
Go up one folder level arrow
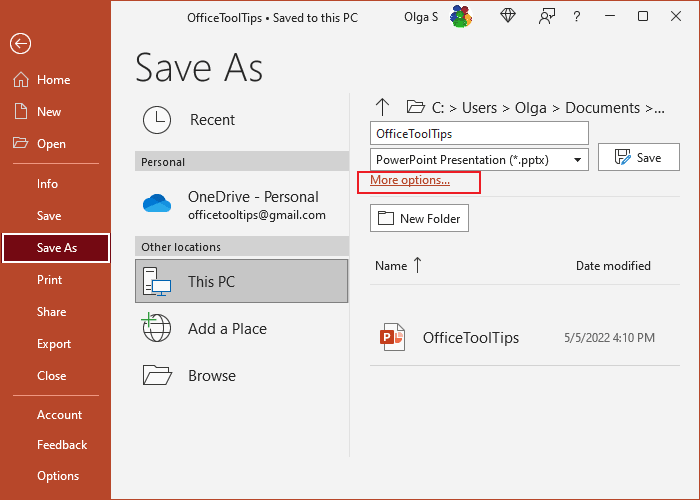382,108
